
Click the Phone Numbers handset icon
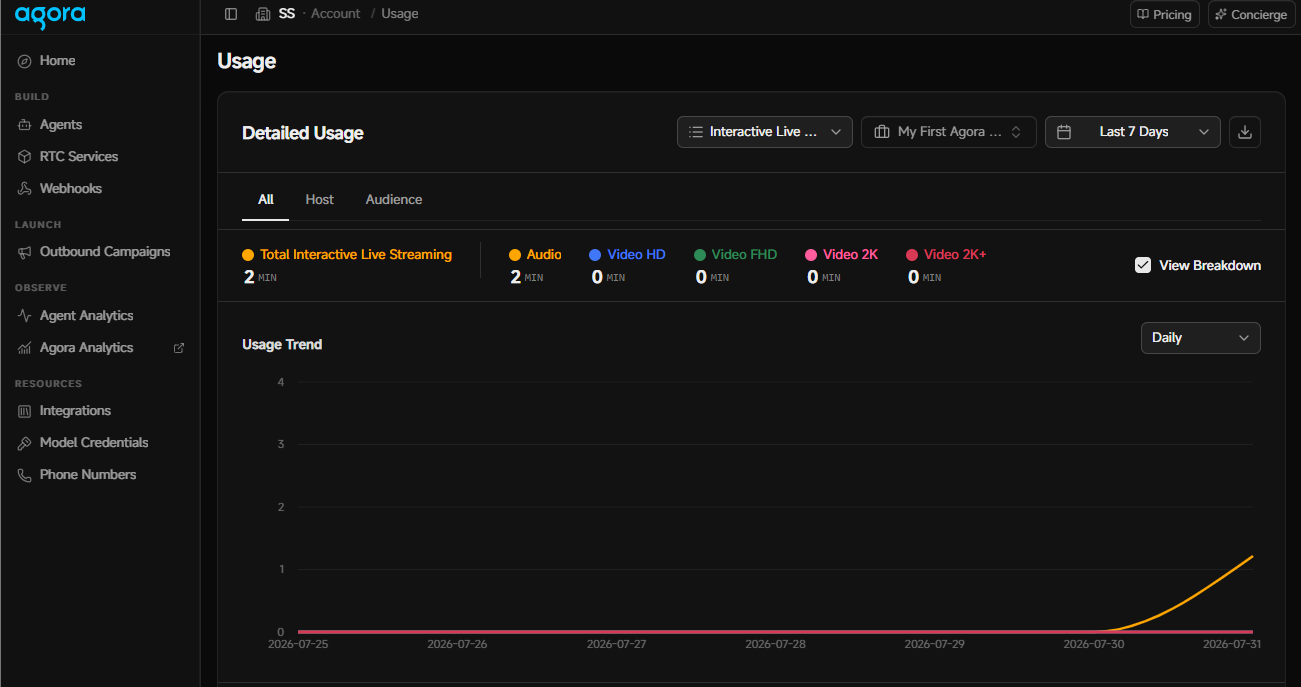[25, 475]
